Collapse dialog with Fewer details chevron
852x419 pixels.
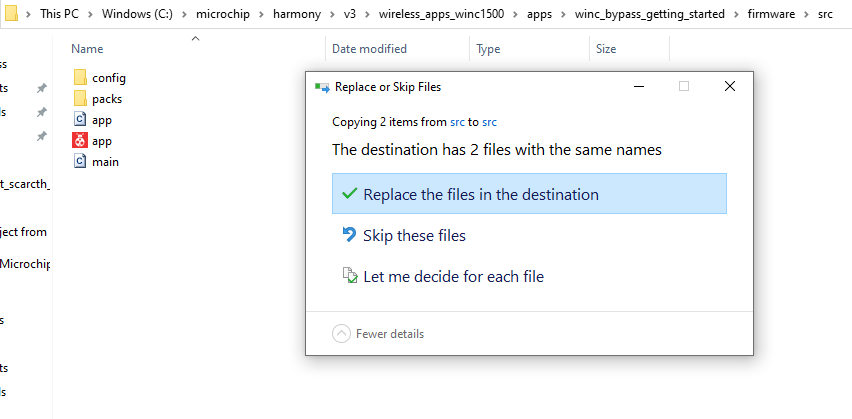[342, 333]
